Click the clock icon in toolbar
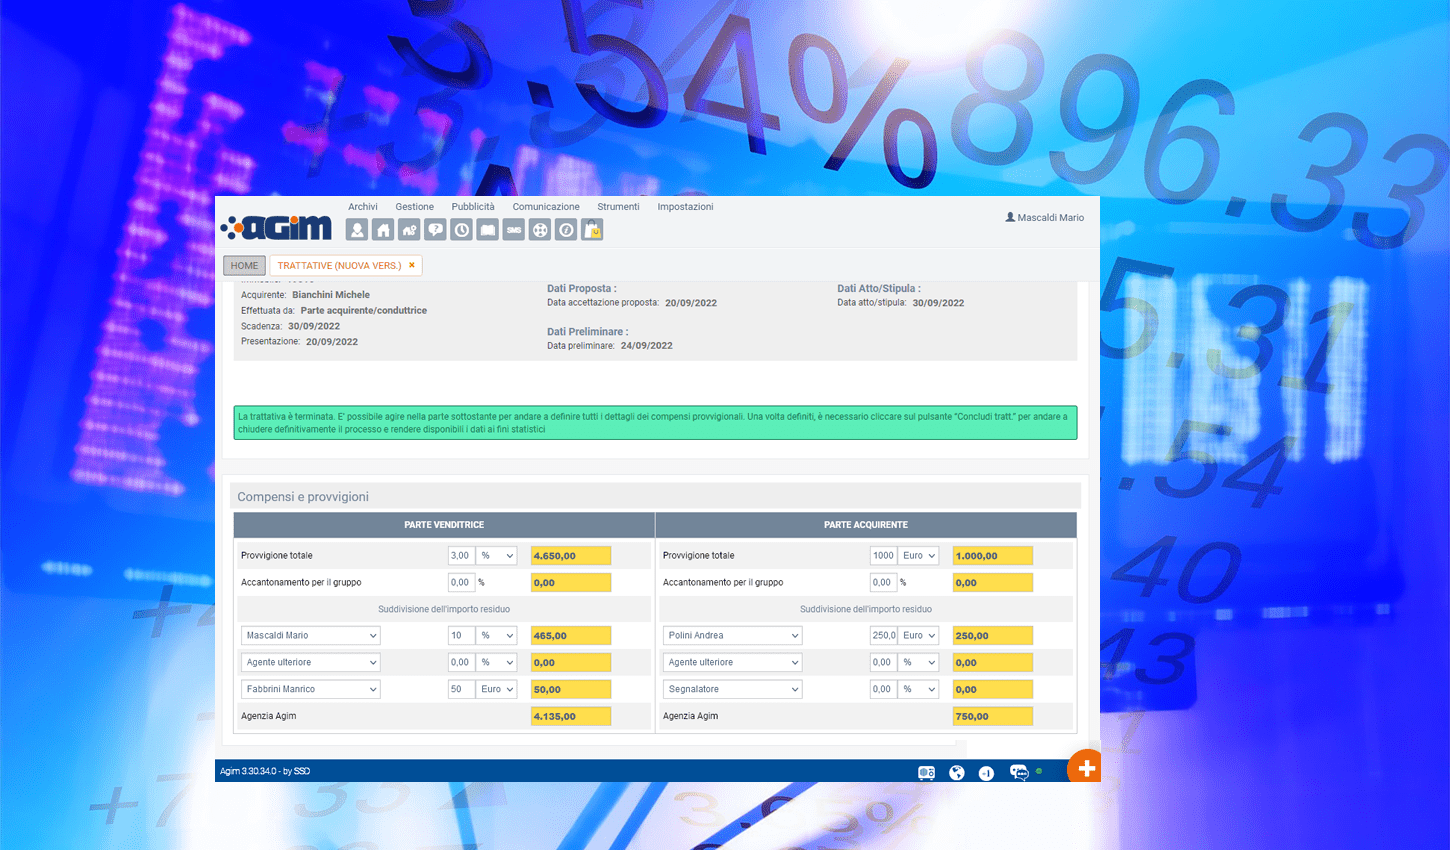 (461, 230)
